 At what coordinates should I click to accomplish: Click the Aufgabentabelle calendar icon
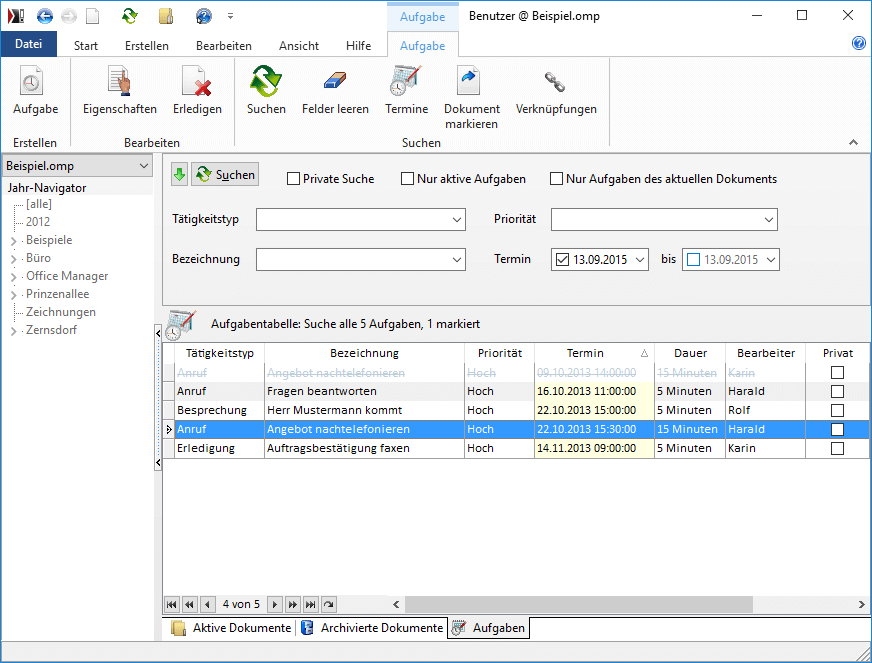[x=181, y=325]
